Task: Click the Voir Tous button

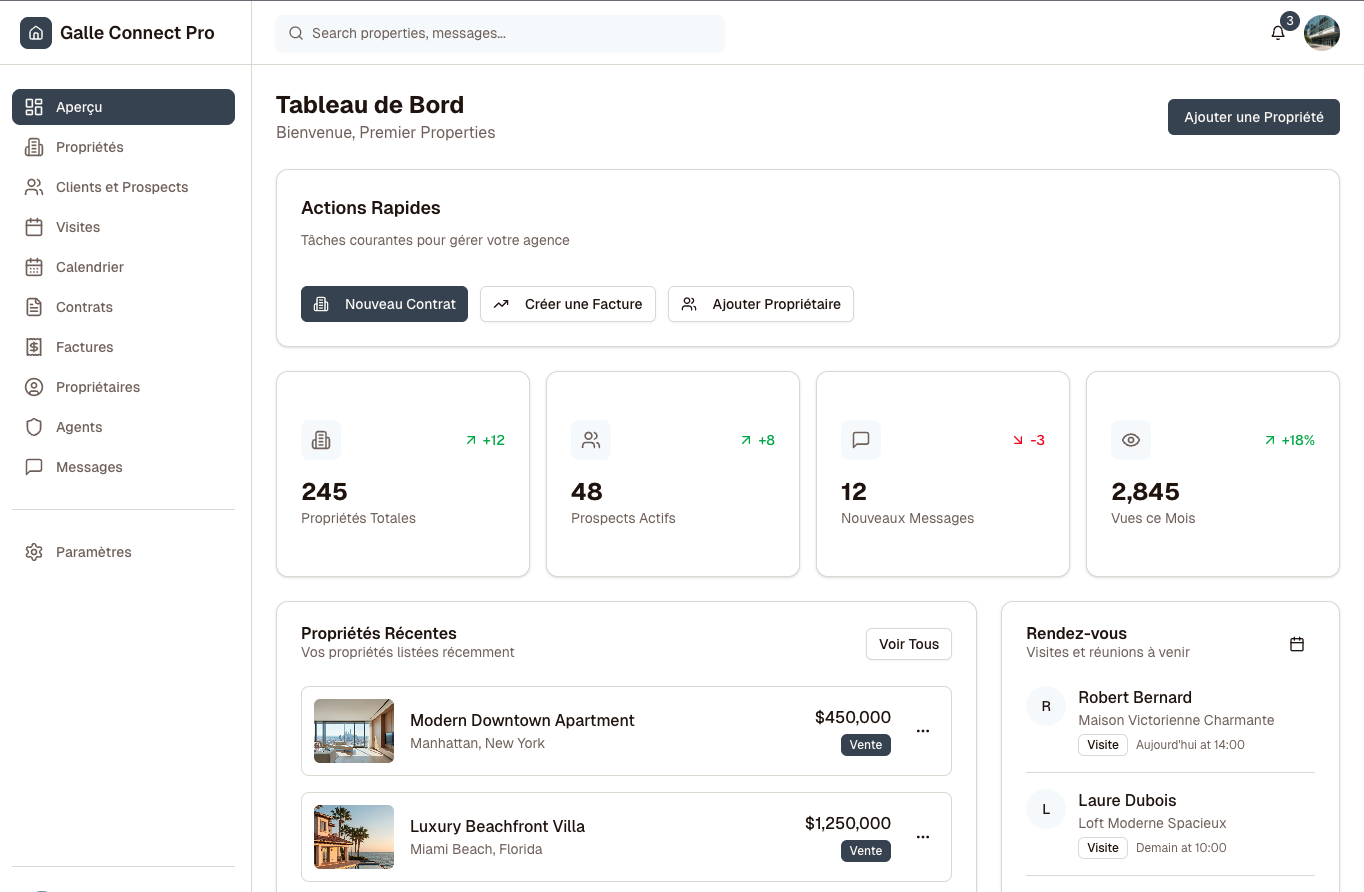Action: (908, 644)
